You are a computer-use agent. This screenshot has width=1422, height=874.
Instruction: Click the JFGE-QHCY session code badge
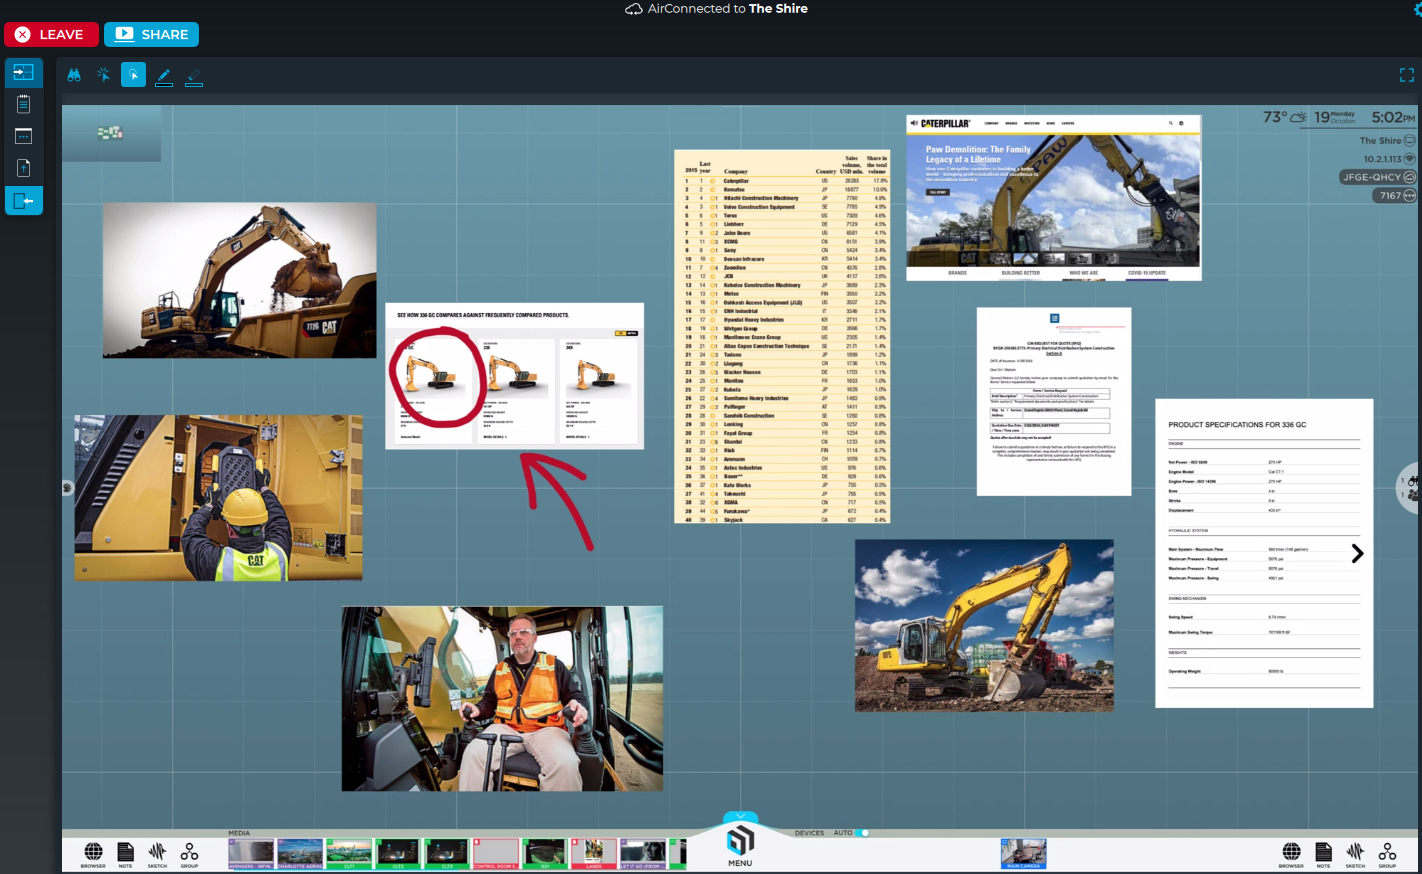1378,177
